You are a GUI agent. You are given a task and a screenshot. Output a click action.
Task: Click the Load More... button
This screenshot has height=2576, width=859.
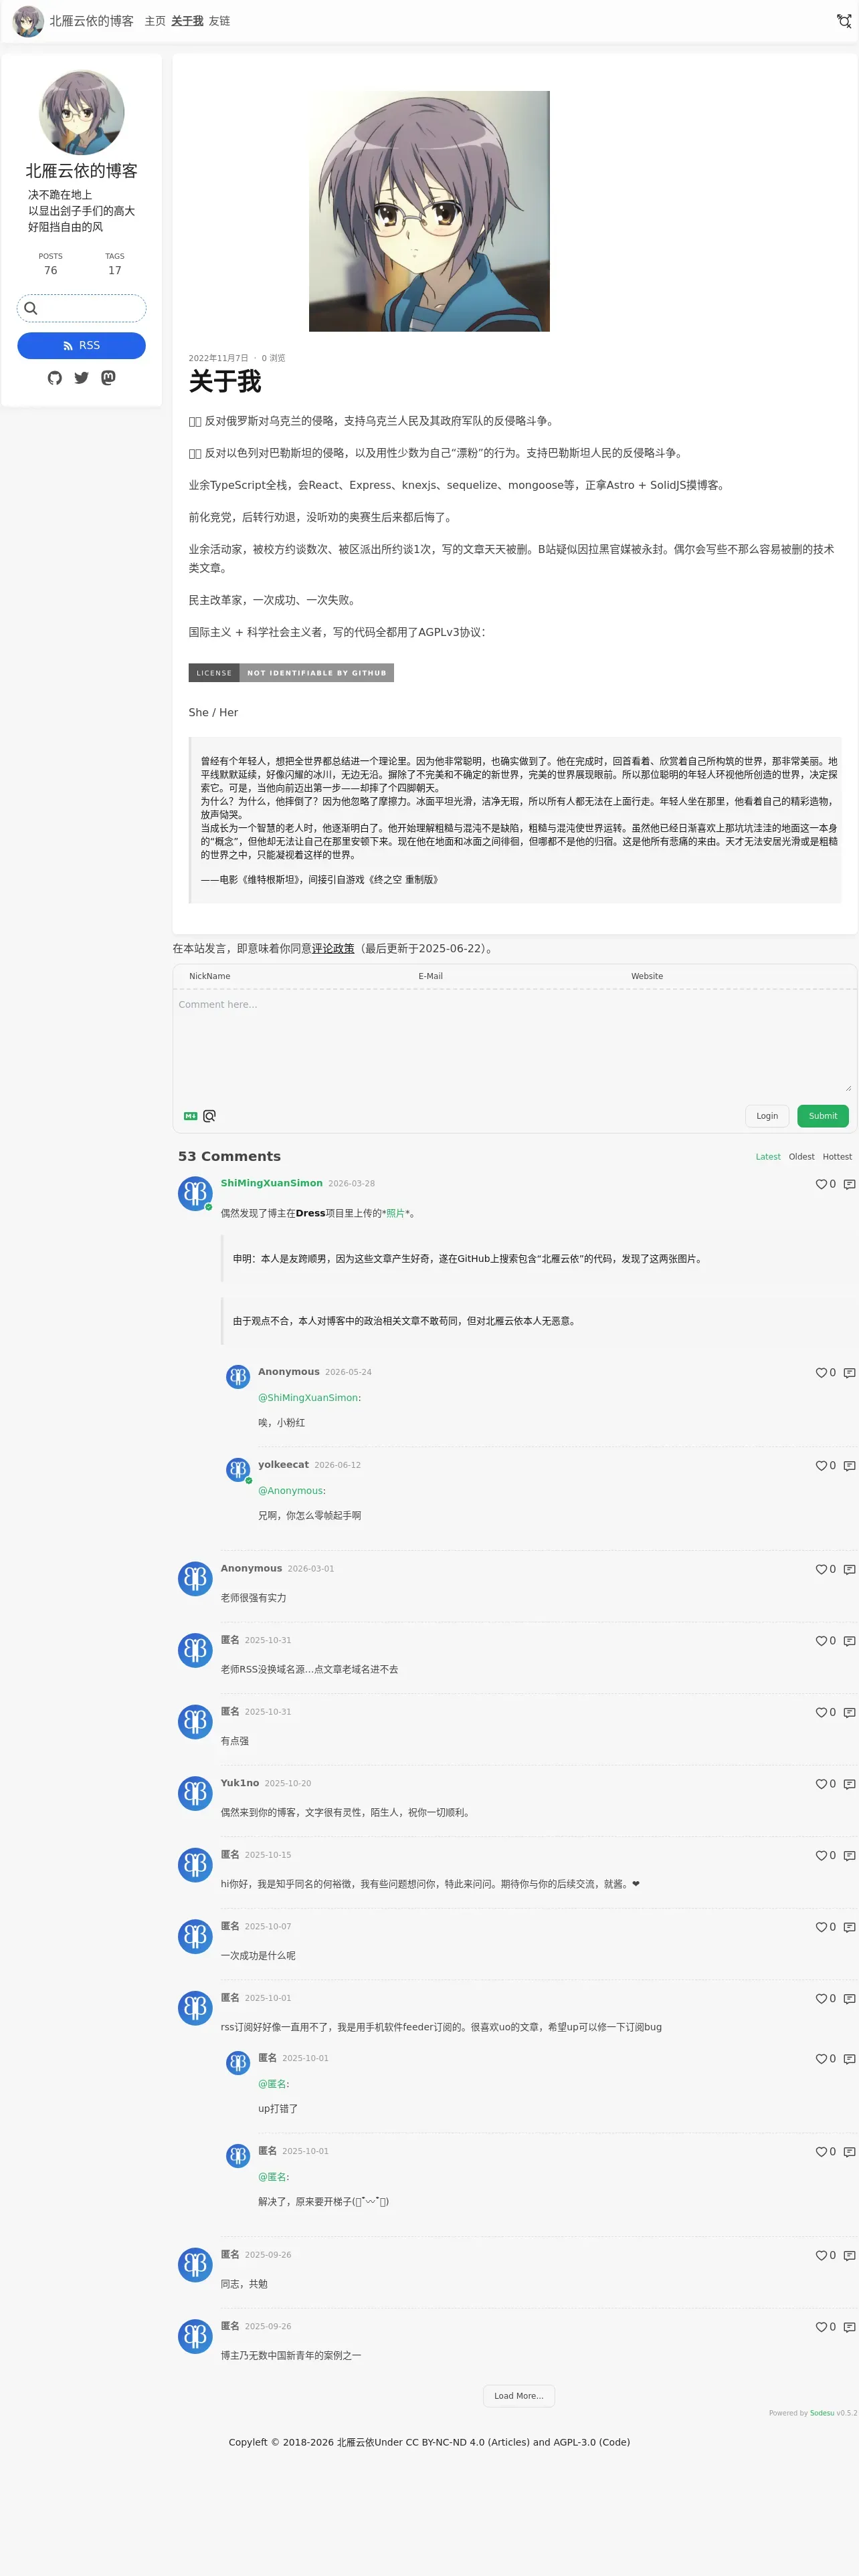[x=519, y=2396]
